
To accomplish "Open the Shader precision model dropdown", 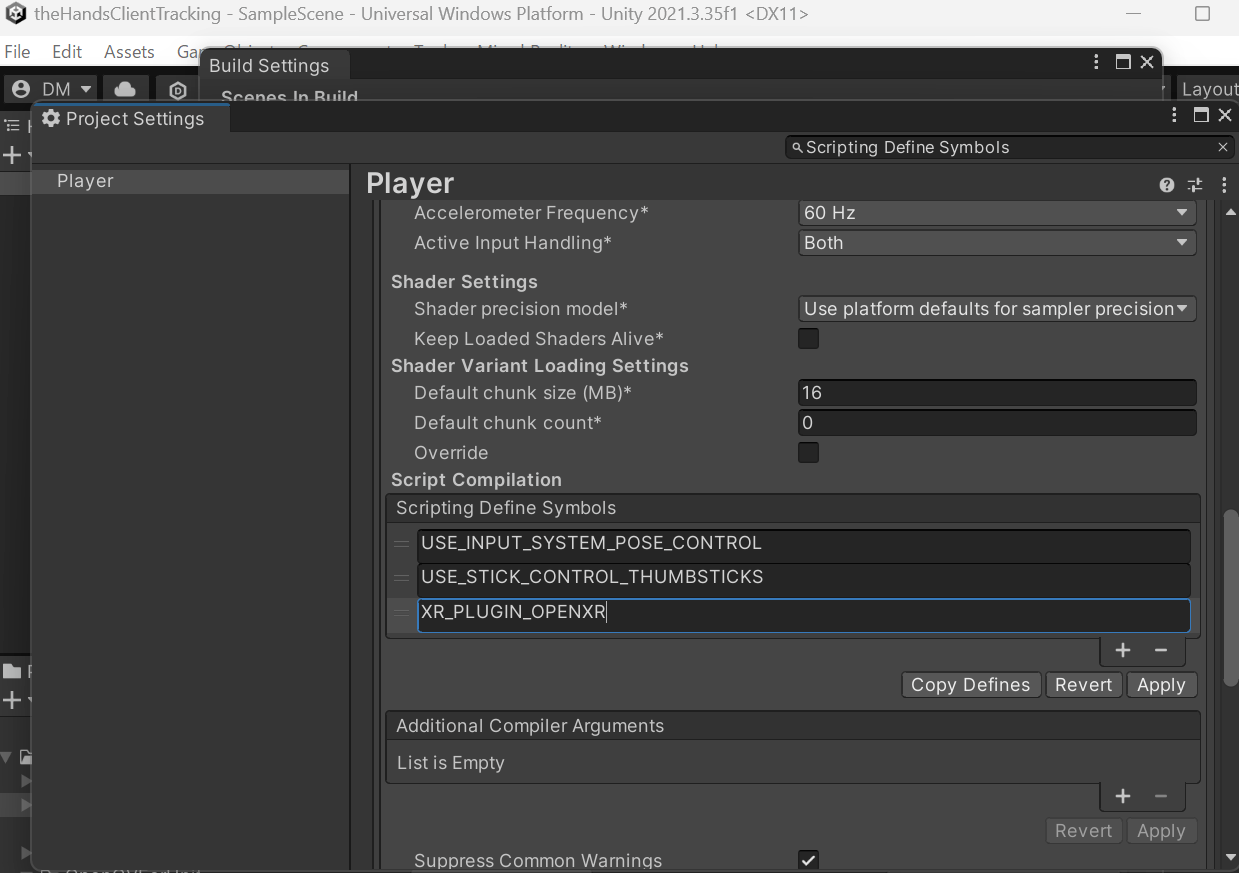I will click(996, 309).
